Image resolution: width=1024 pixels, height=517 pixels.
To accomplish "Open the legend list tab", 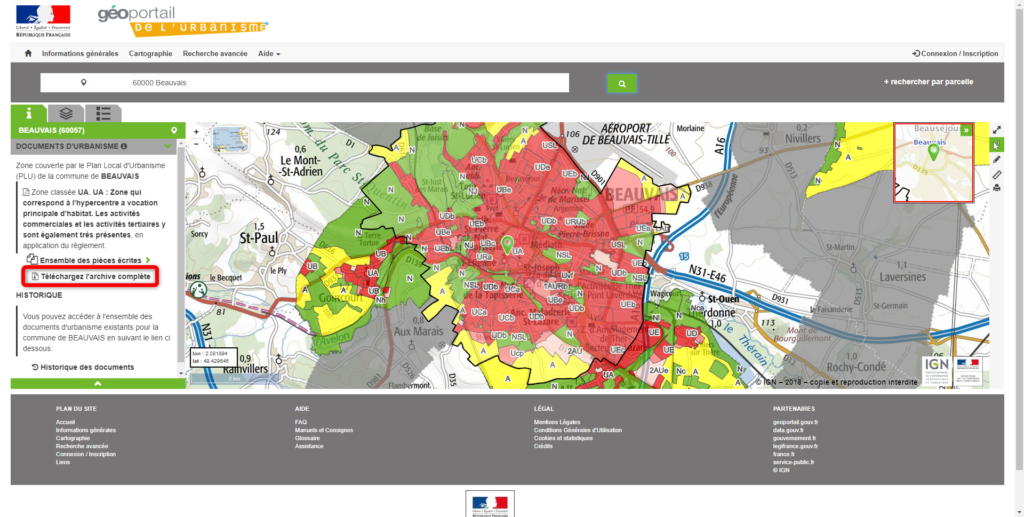I will [x=103, y=114].
